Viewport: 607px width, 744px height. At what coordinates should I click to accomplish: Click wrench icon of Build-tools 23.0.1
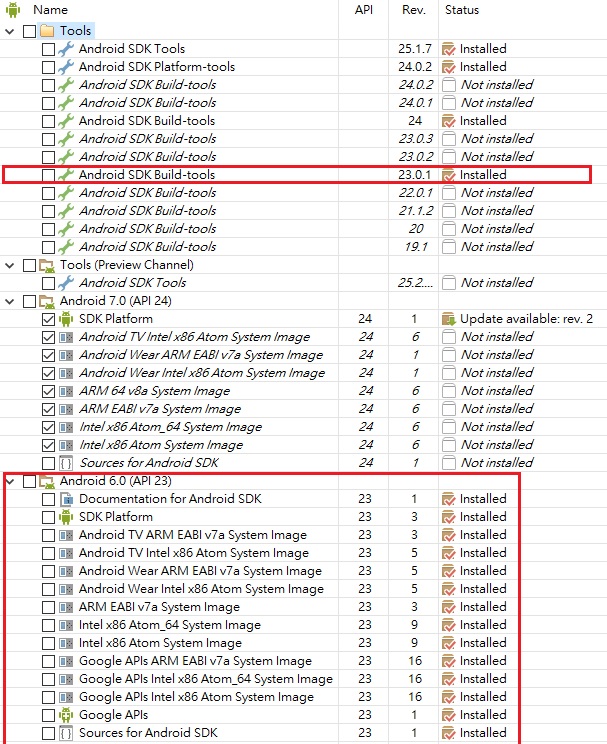tap(66, 175)
